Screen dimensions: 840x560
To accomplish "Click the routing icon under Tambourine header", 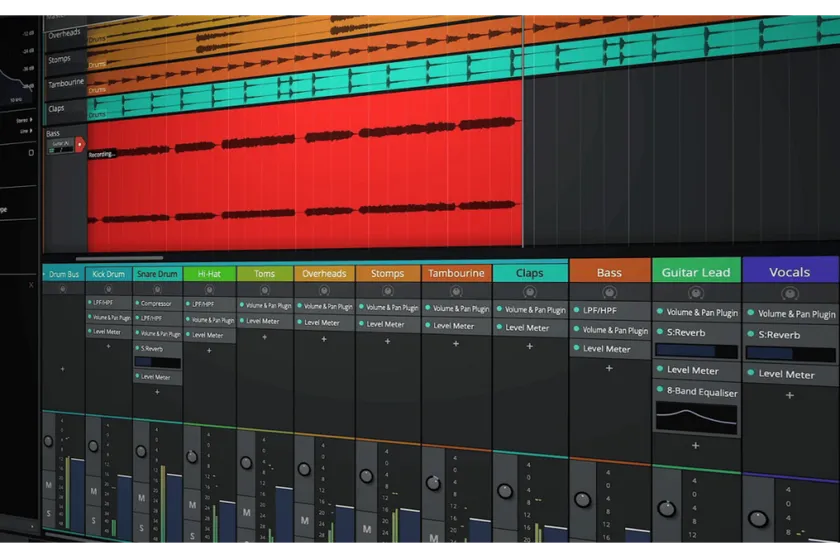I will pyautogui.click(x=456, y=292).
